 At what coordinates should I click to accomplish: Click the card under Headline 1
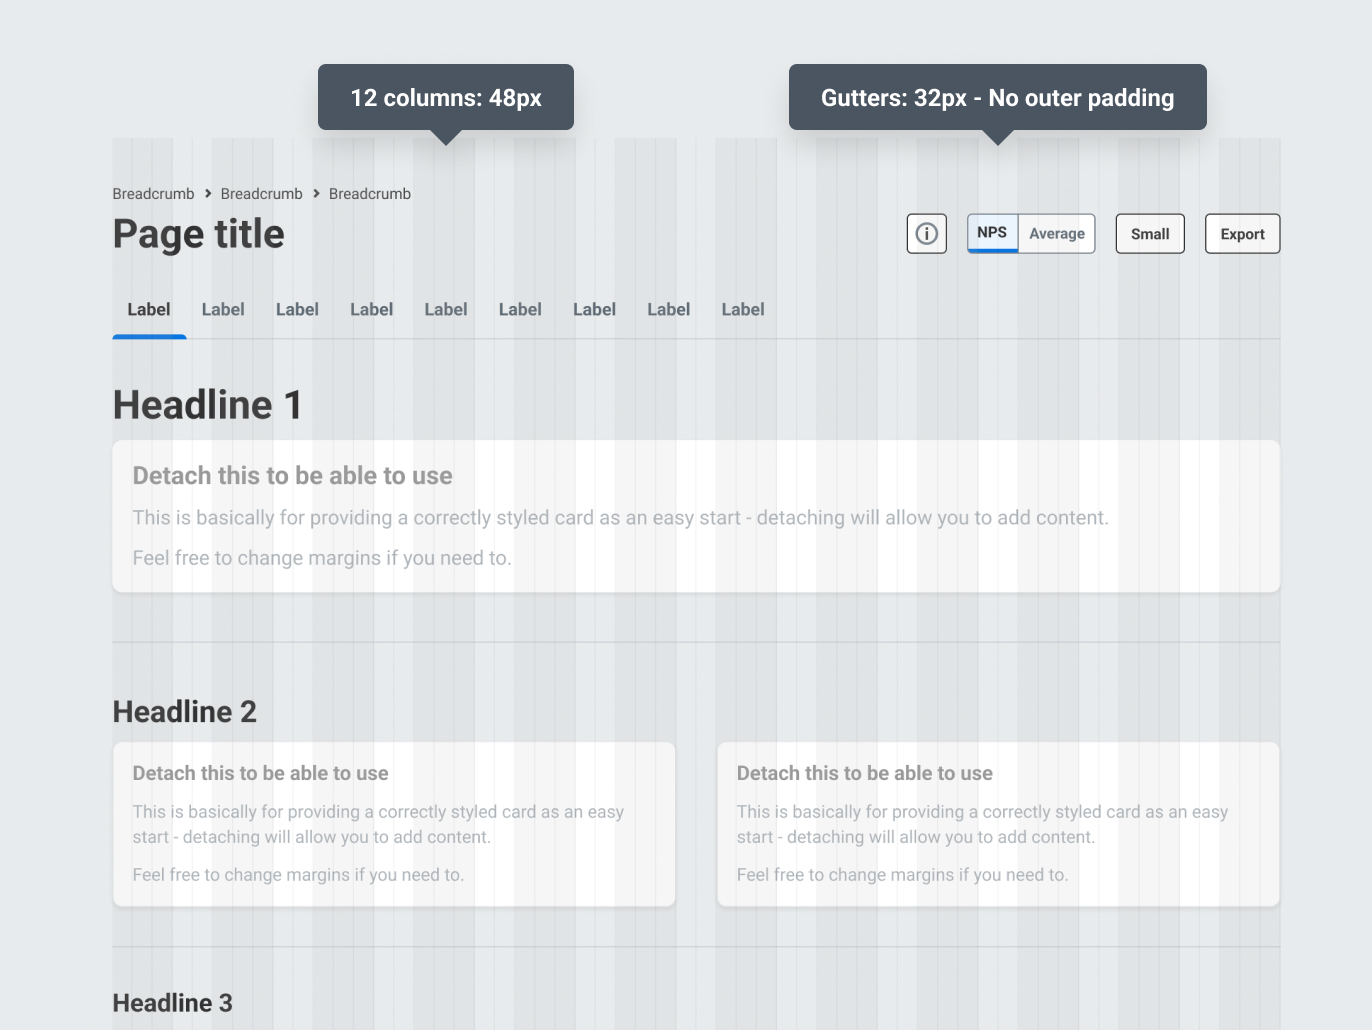click(696, 516)
